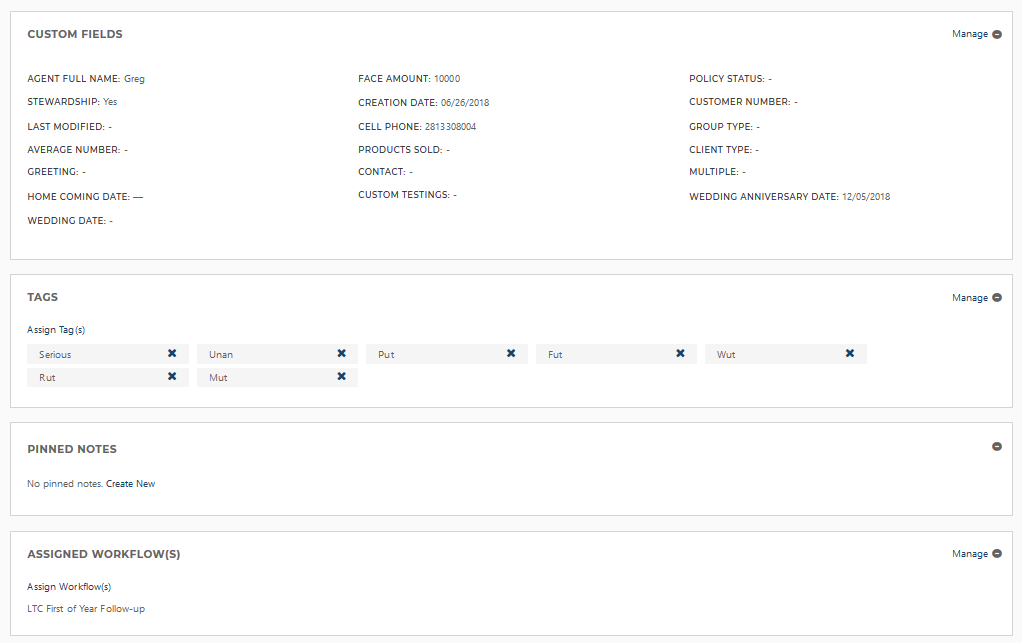Screen dimensions: 1022x643
Task: Click the Assign Tag(s) link
Action: pyautogui.click(x=56, y=330)
